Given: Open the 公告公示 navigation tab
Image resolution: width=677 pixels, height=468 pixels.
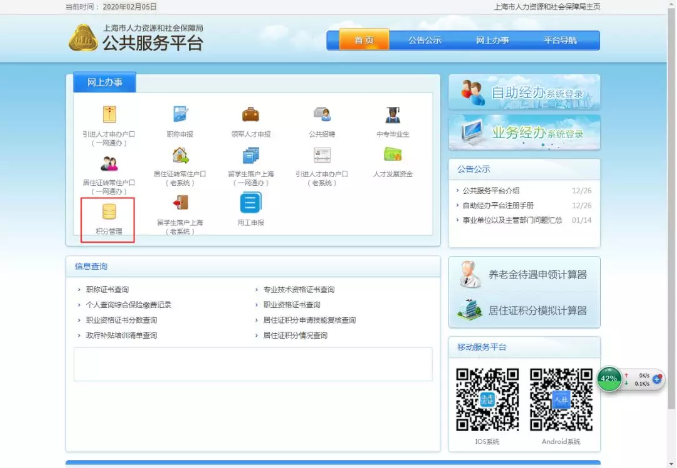Looking at the screenshot, I should (424, 41).
